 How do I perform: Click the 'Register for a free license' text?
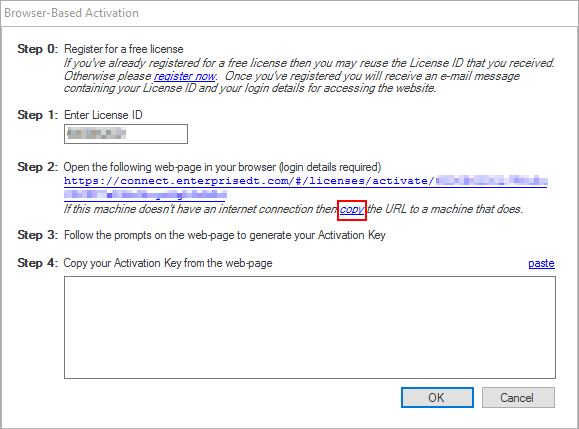pyautogui.click(x=124, y=49)
